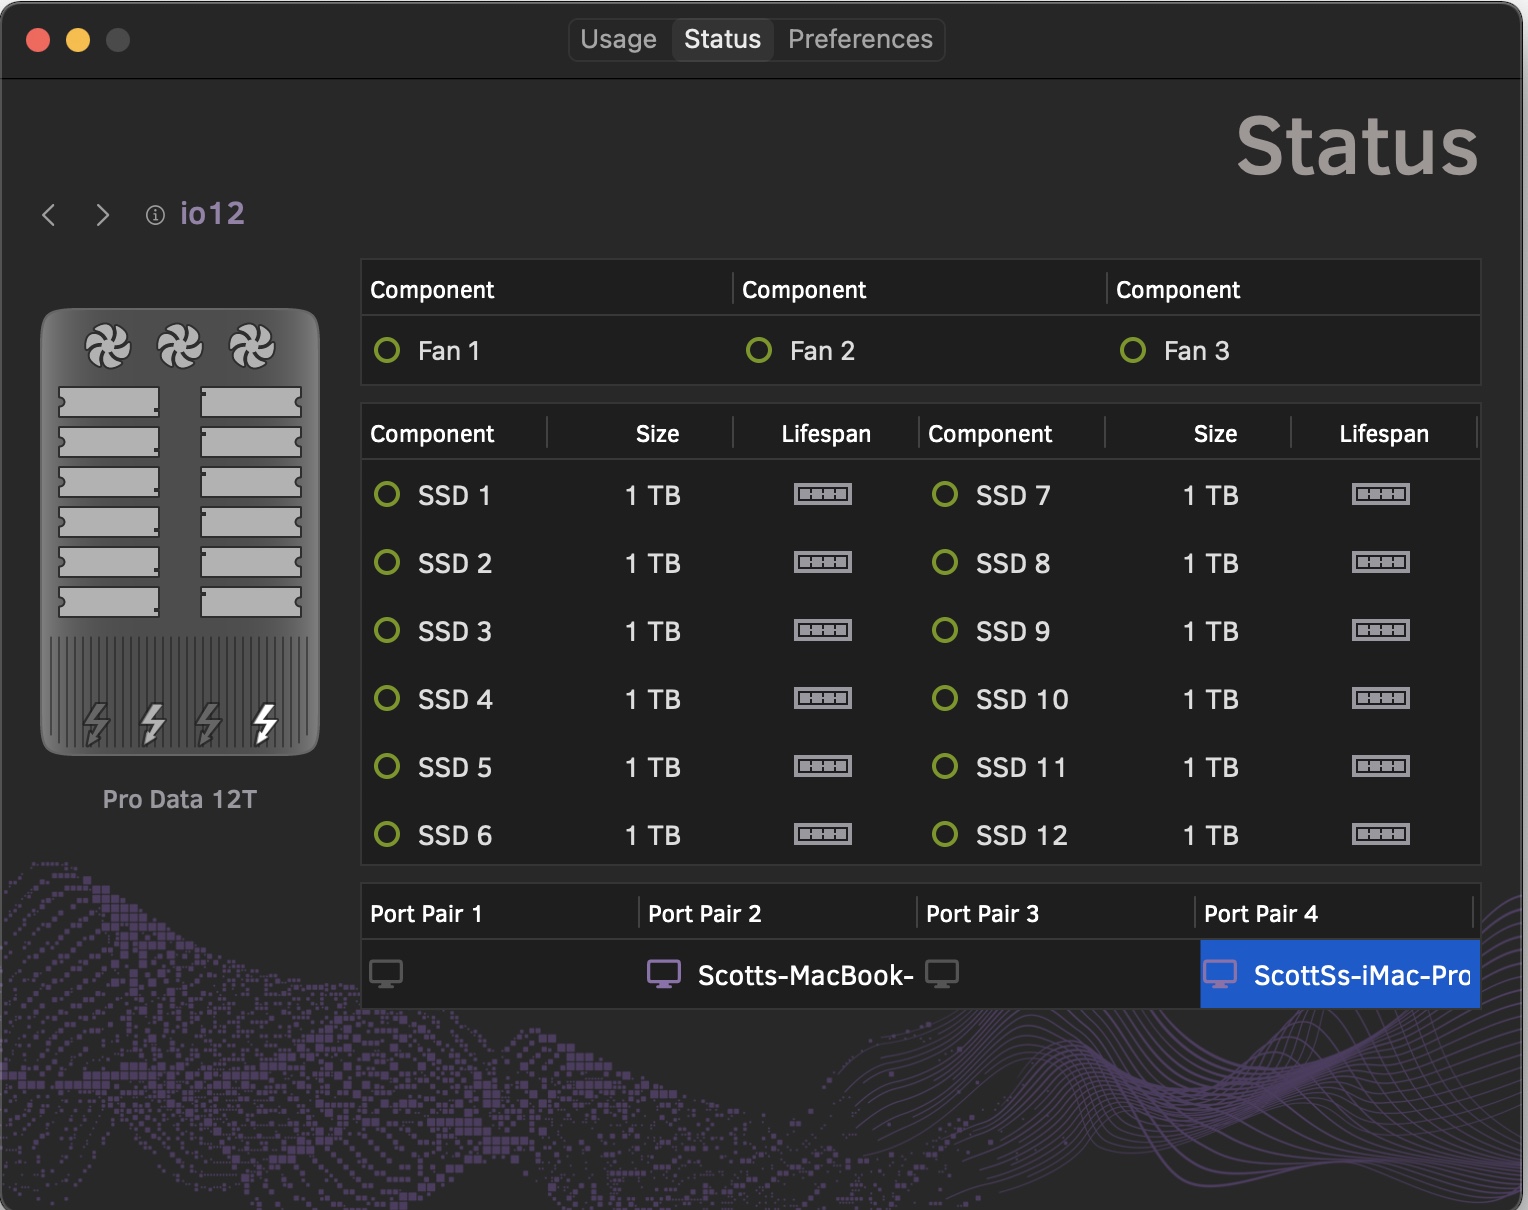Image resolution: width=1528 pixels, height=1210 pixels.
Task: Go back with the left chevron arrow
Action: (x=48, y=214)
